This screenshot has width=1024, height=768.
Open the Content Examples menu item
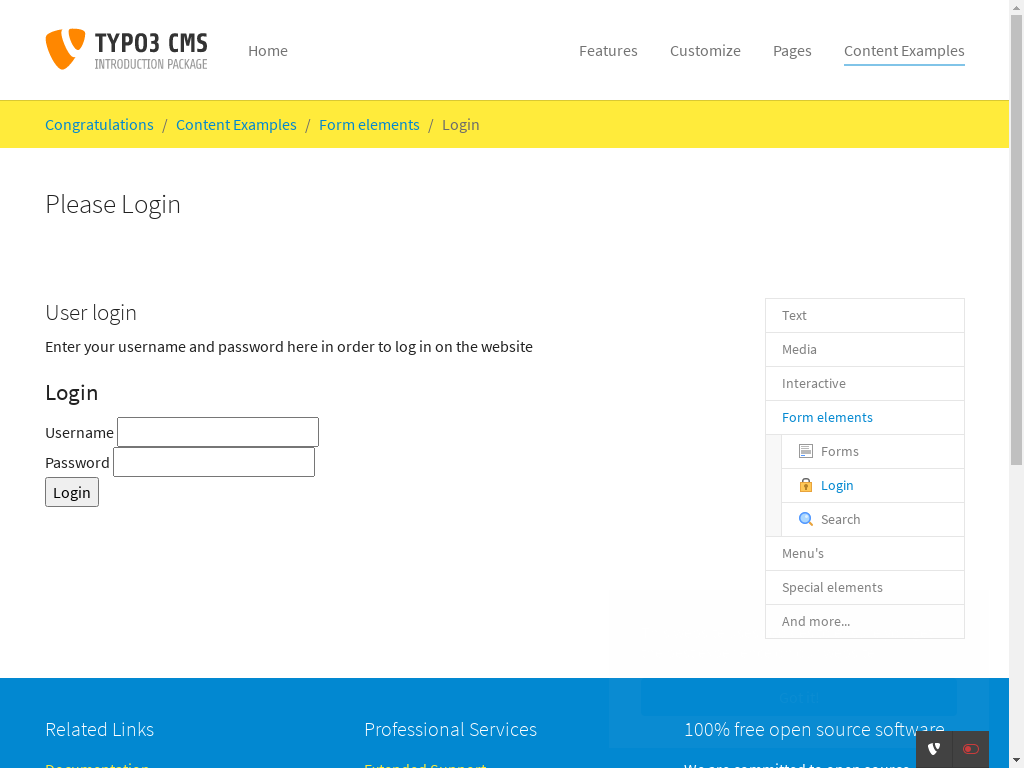(904, 51)
